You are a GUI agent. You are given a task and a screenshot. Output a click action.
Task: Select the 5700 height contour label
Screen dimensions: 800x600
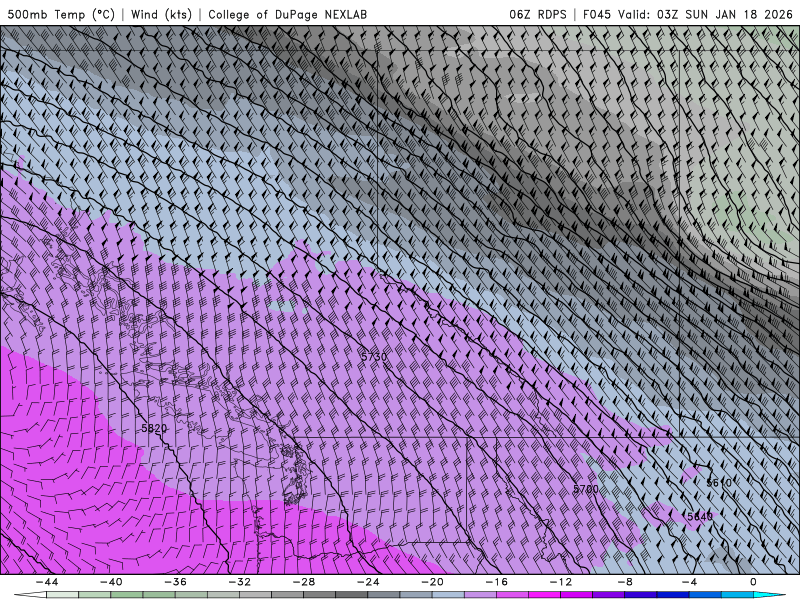coord(586,489)
